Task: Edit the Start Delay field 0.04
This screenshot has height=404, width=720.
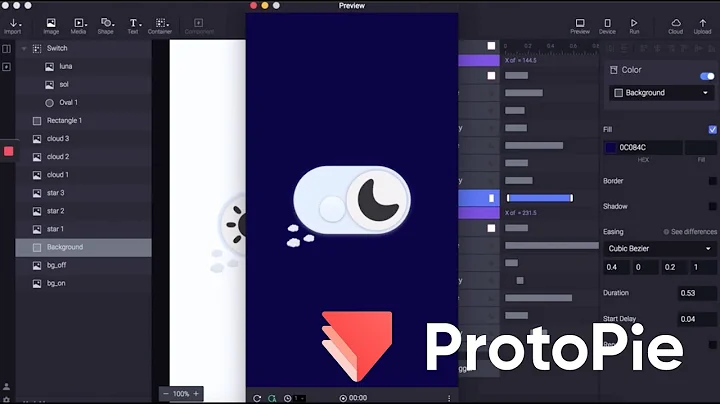Action: 697,319
